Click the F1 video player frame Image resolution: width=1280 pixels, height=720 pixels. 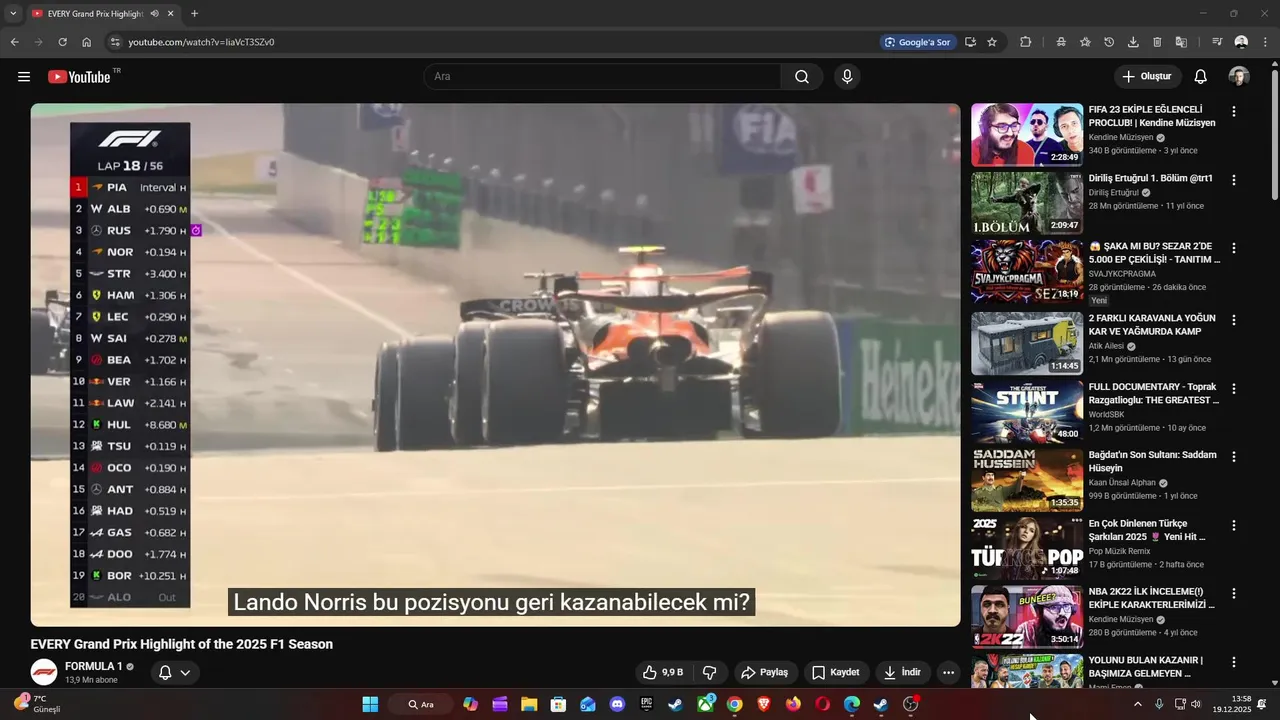click(495, 365)
